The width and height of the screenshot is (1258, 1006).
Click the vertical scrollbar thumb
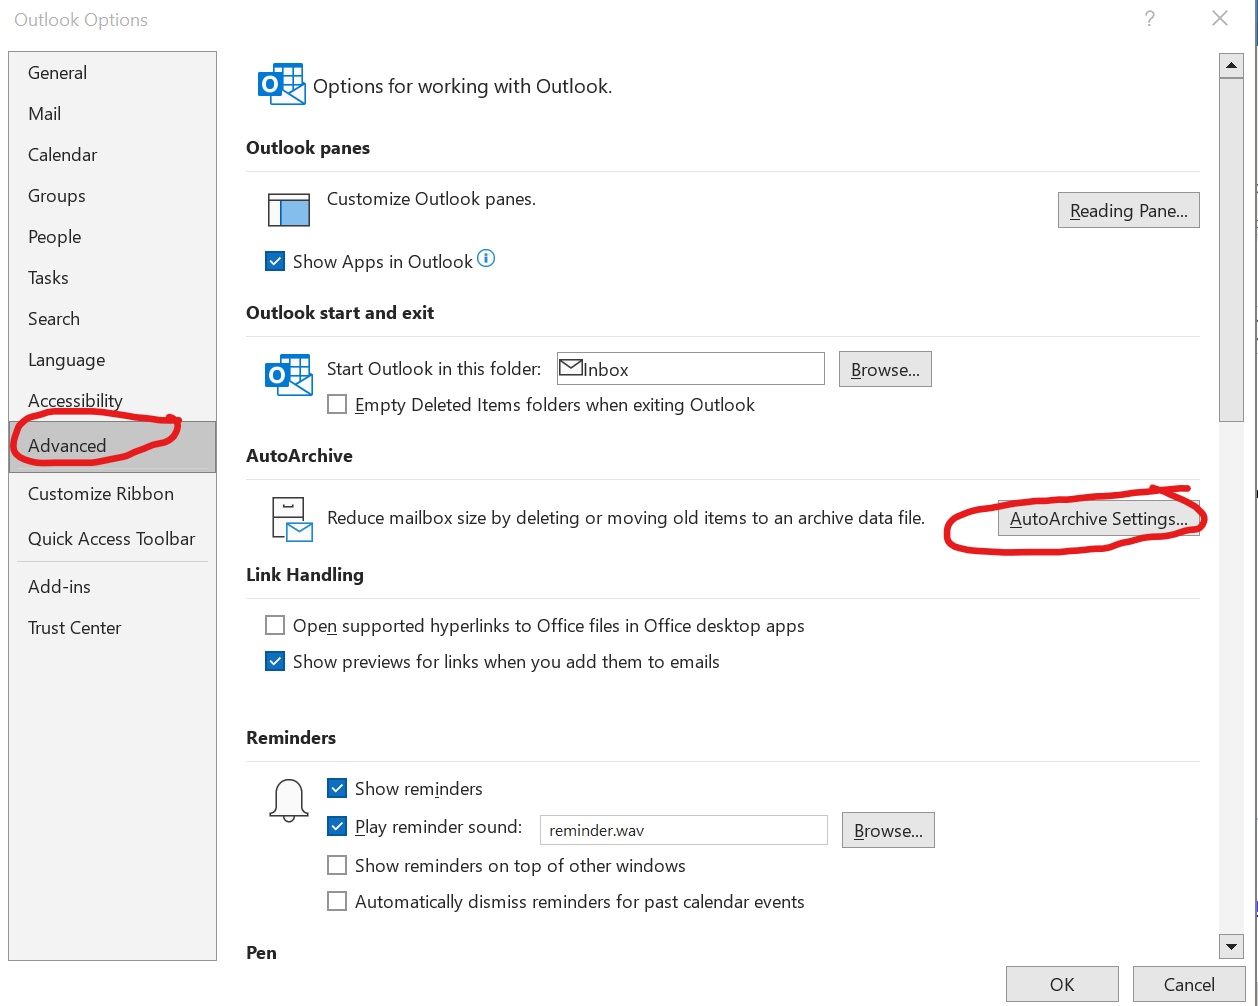(1231, 251)
